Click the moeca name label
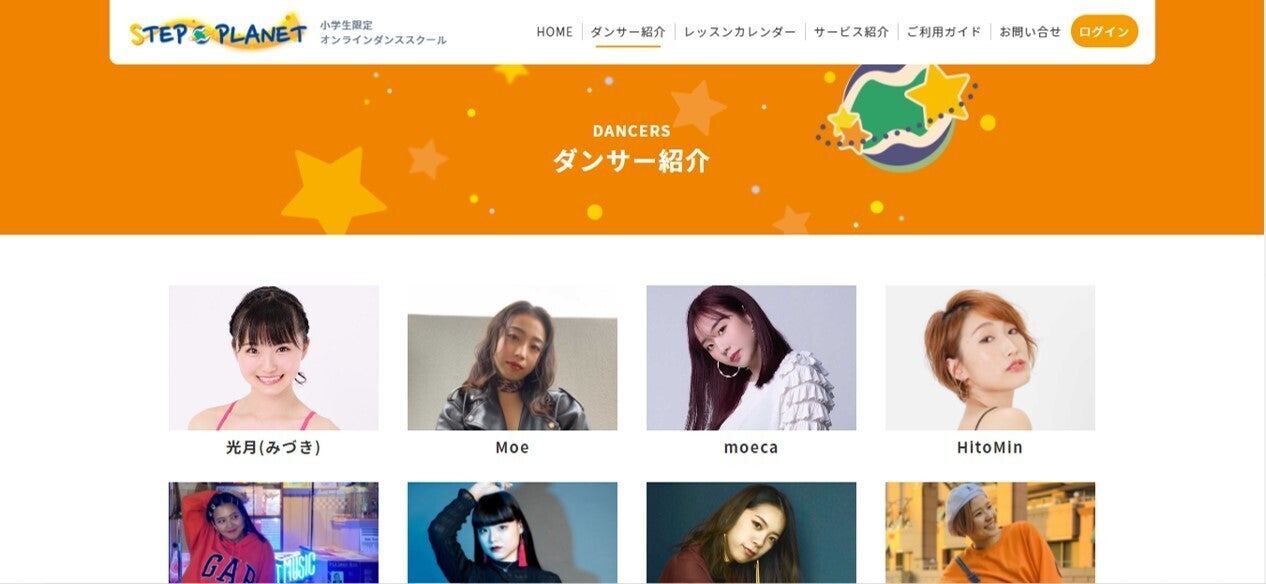 click(751, 447)
